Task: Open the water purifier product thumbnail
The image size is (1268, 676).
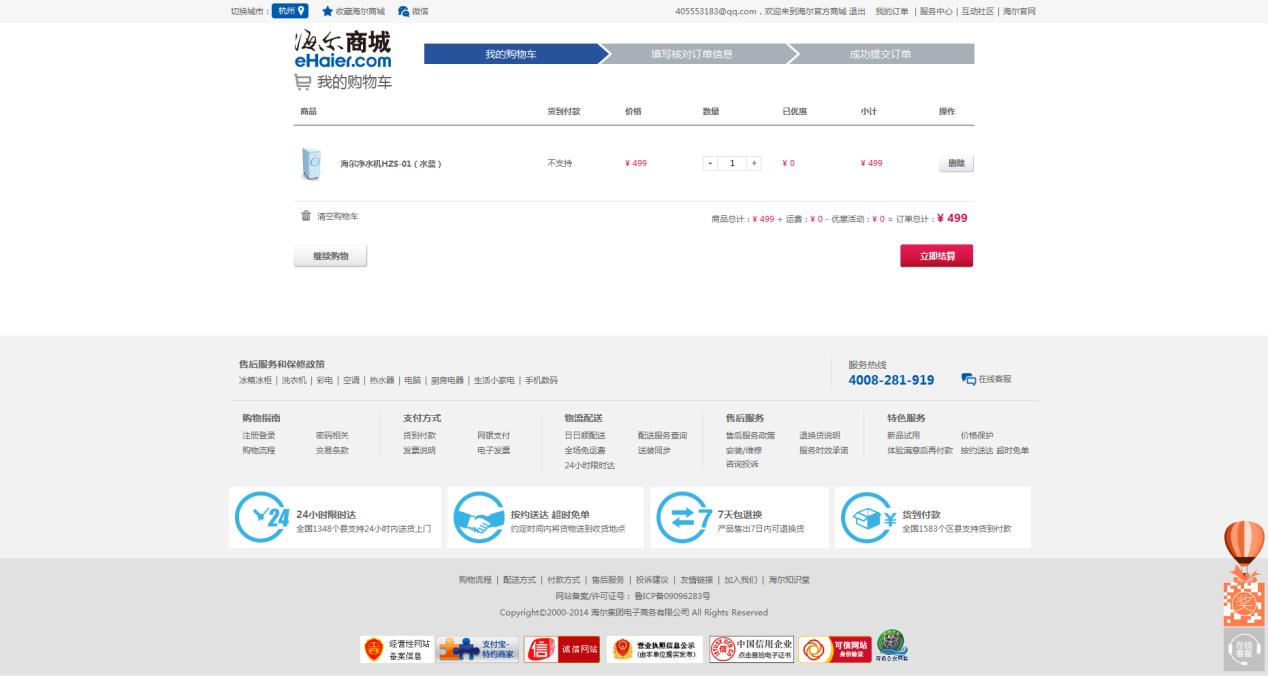Action: click(x=311, y=163)
